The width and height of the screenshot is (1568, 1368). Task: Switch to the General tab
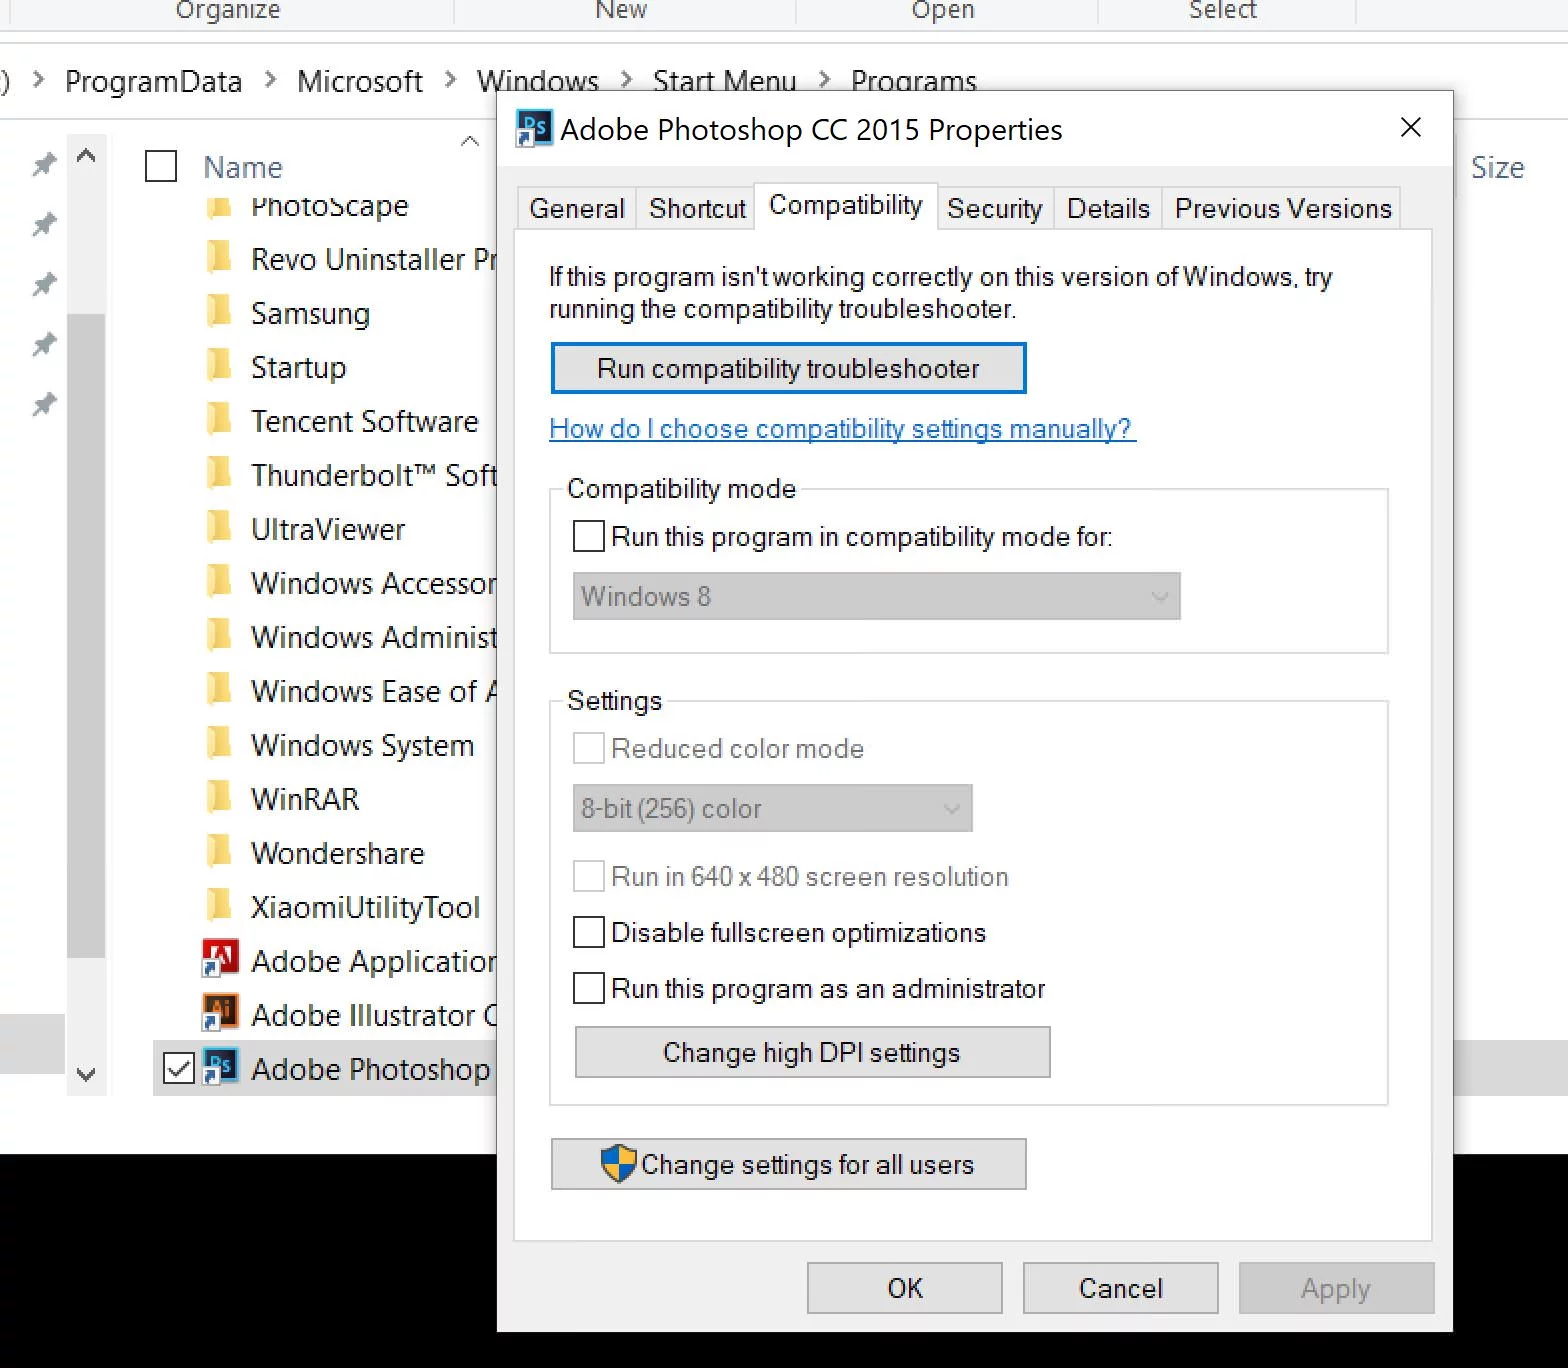coord(577,208)
